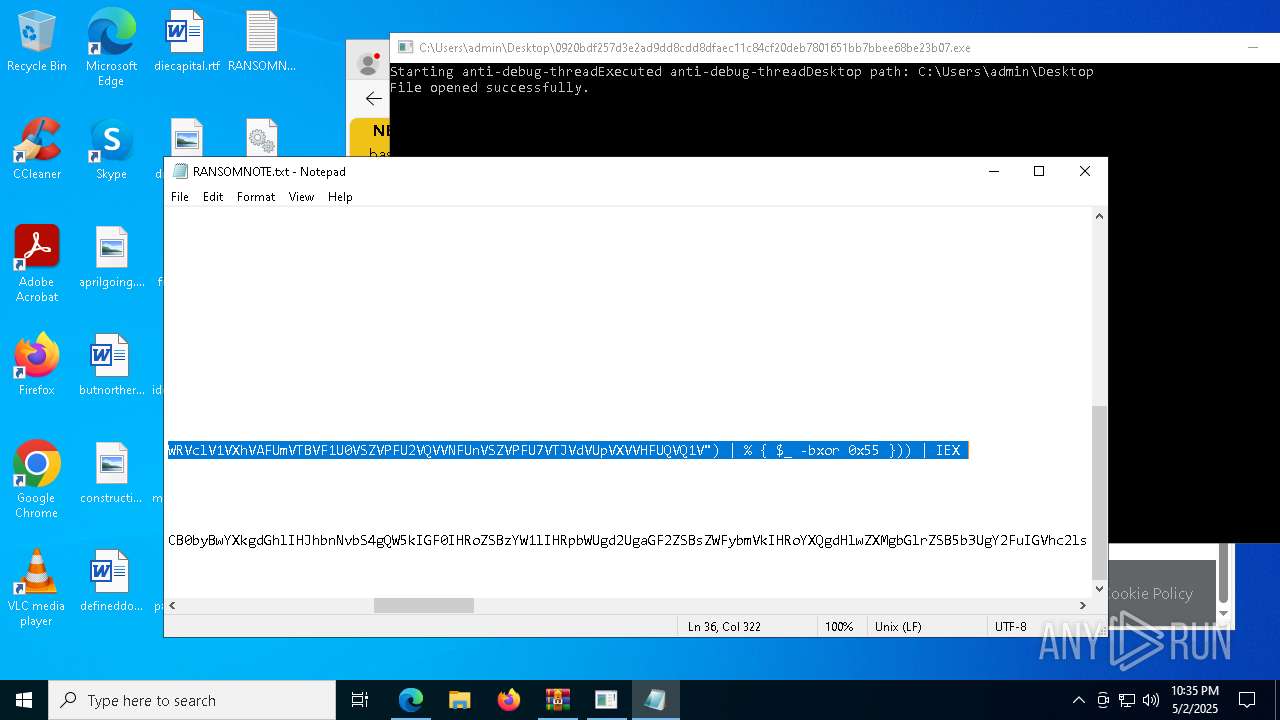Open the Edit menu in Notepad
This screenshot has height=720, width=1280.
click(x=213, y=197)
